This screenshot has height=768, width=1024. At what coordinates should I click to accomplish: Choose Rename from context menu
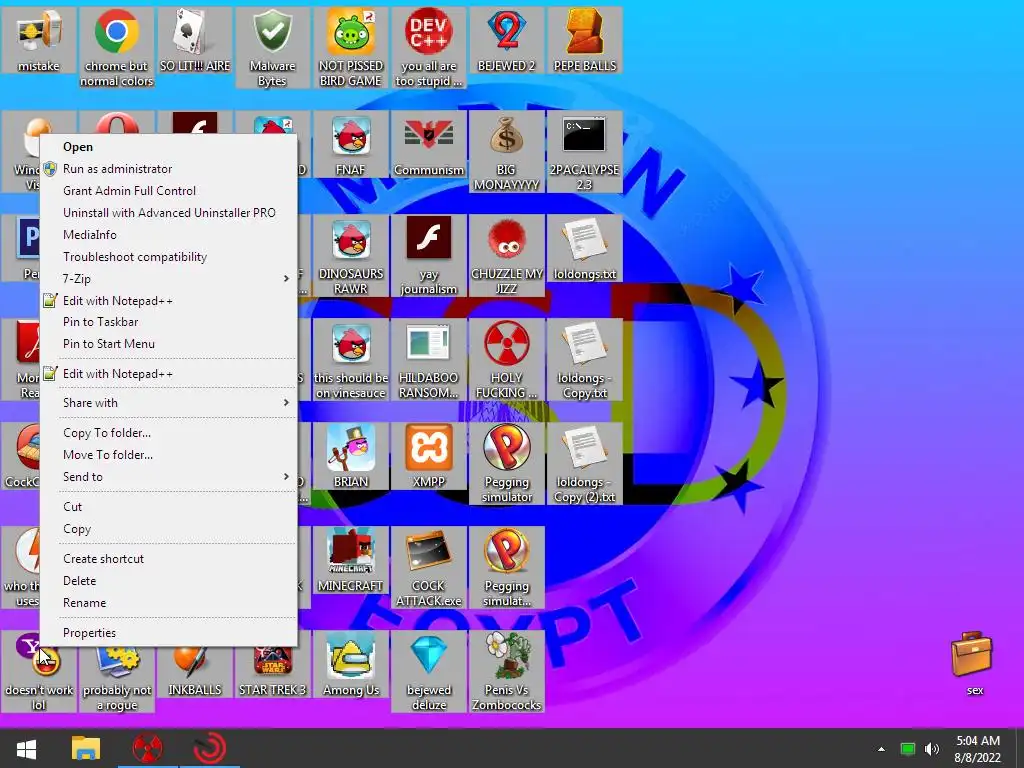[x=168, y=603]
